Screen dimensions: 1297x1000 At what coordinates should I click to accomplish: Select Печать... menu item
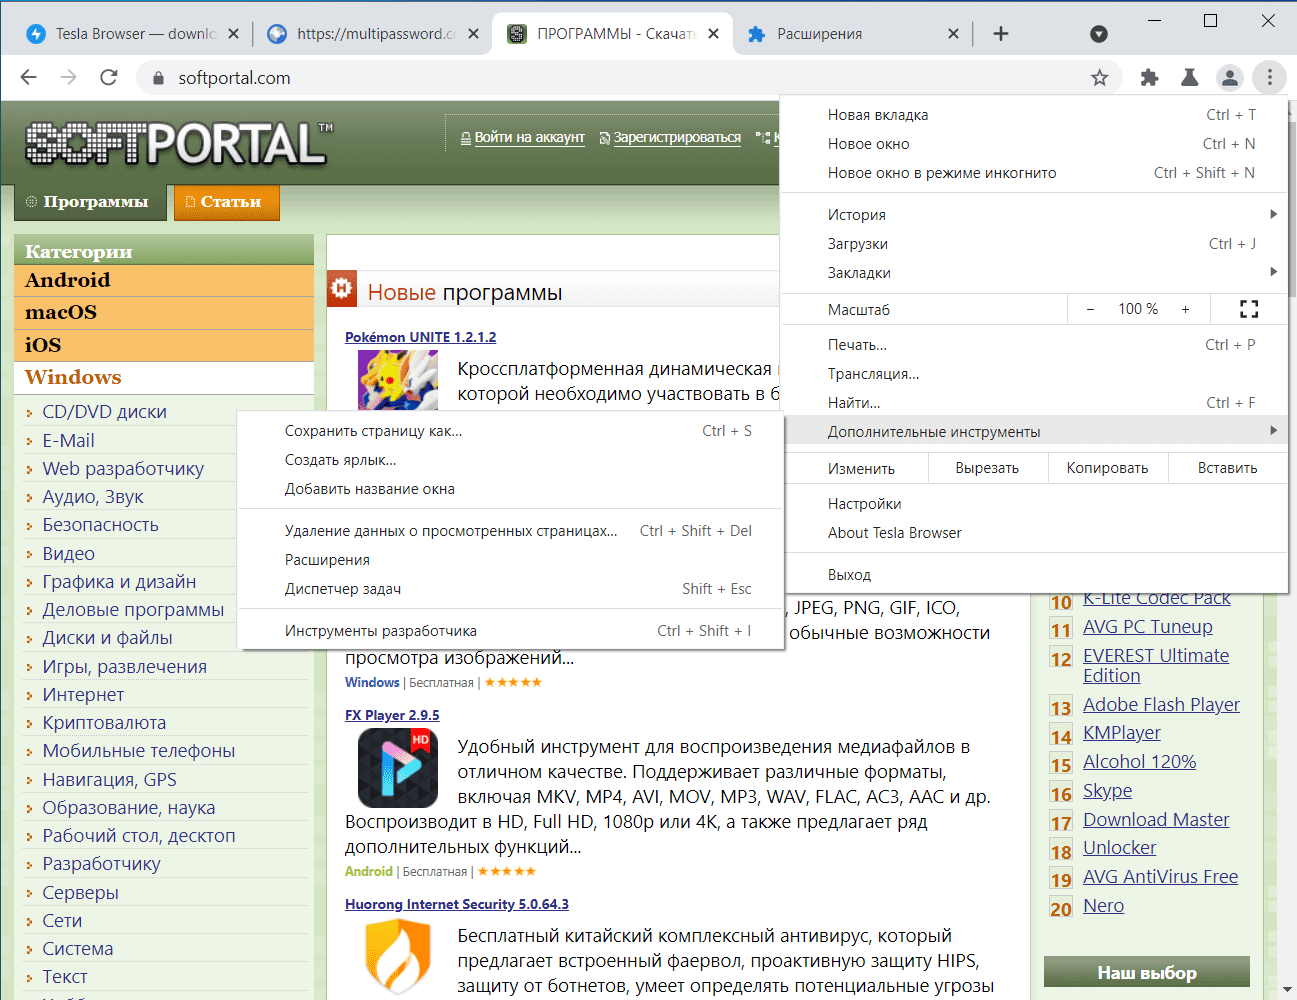1034,344
